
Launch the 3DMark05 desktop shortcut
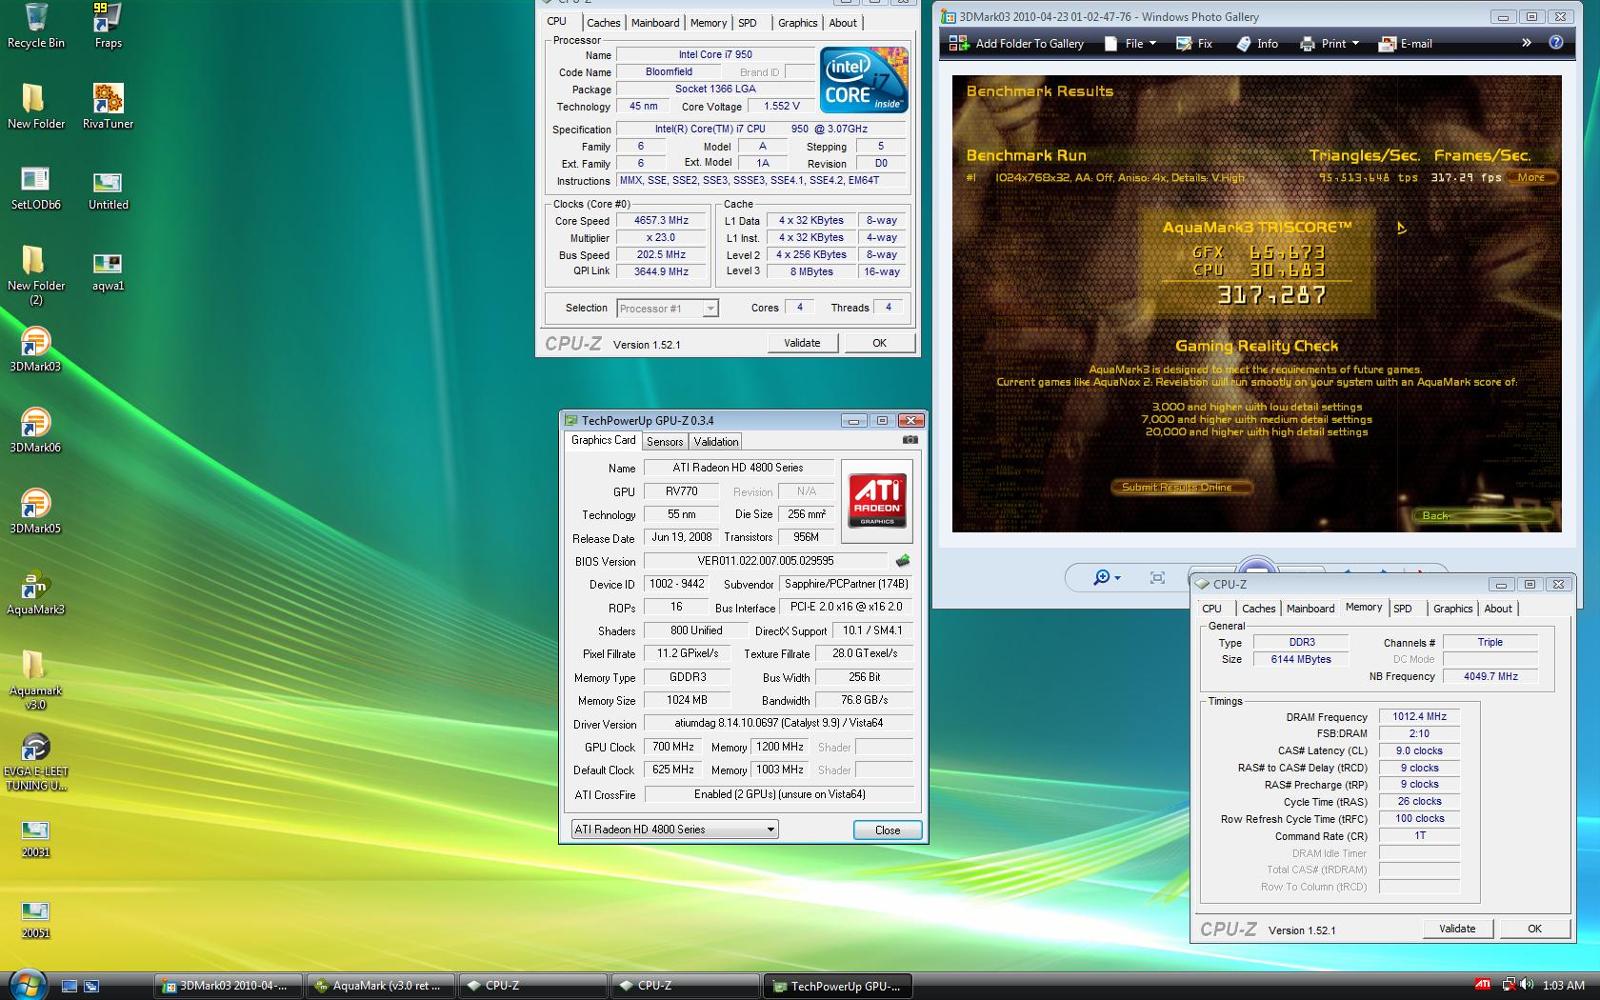[36, 511]
